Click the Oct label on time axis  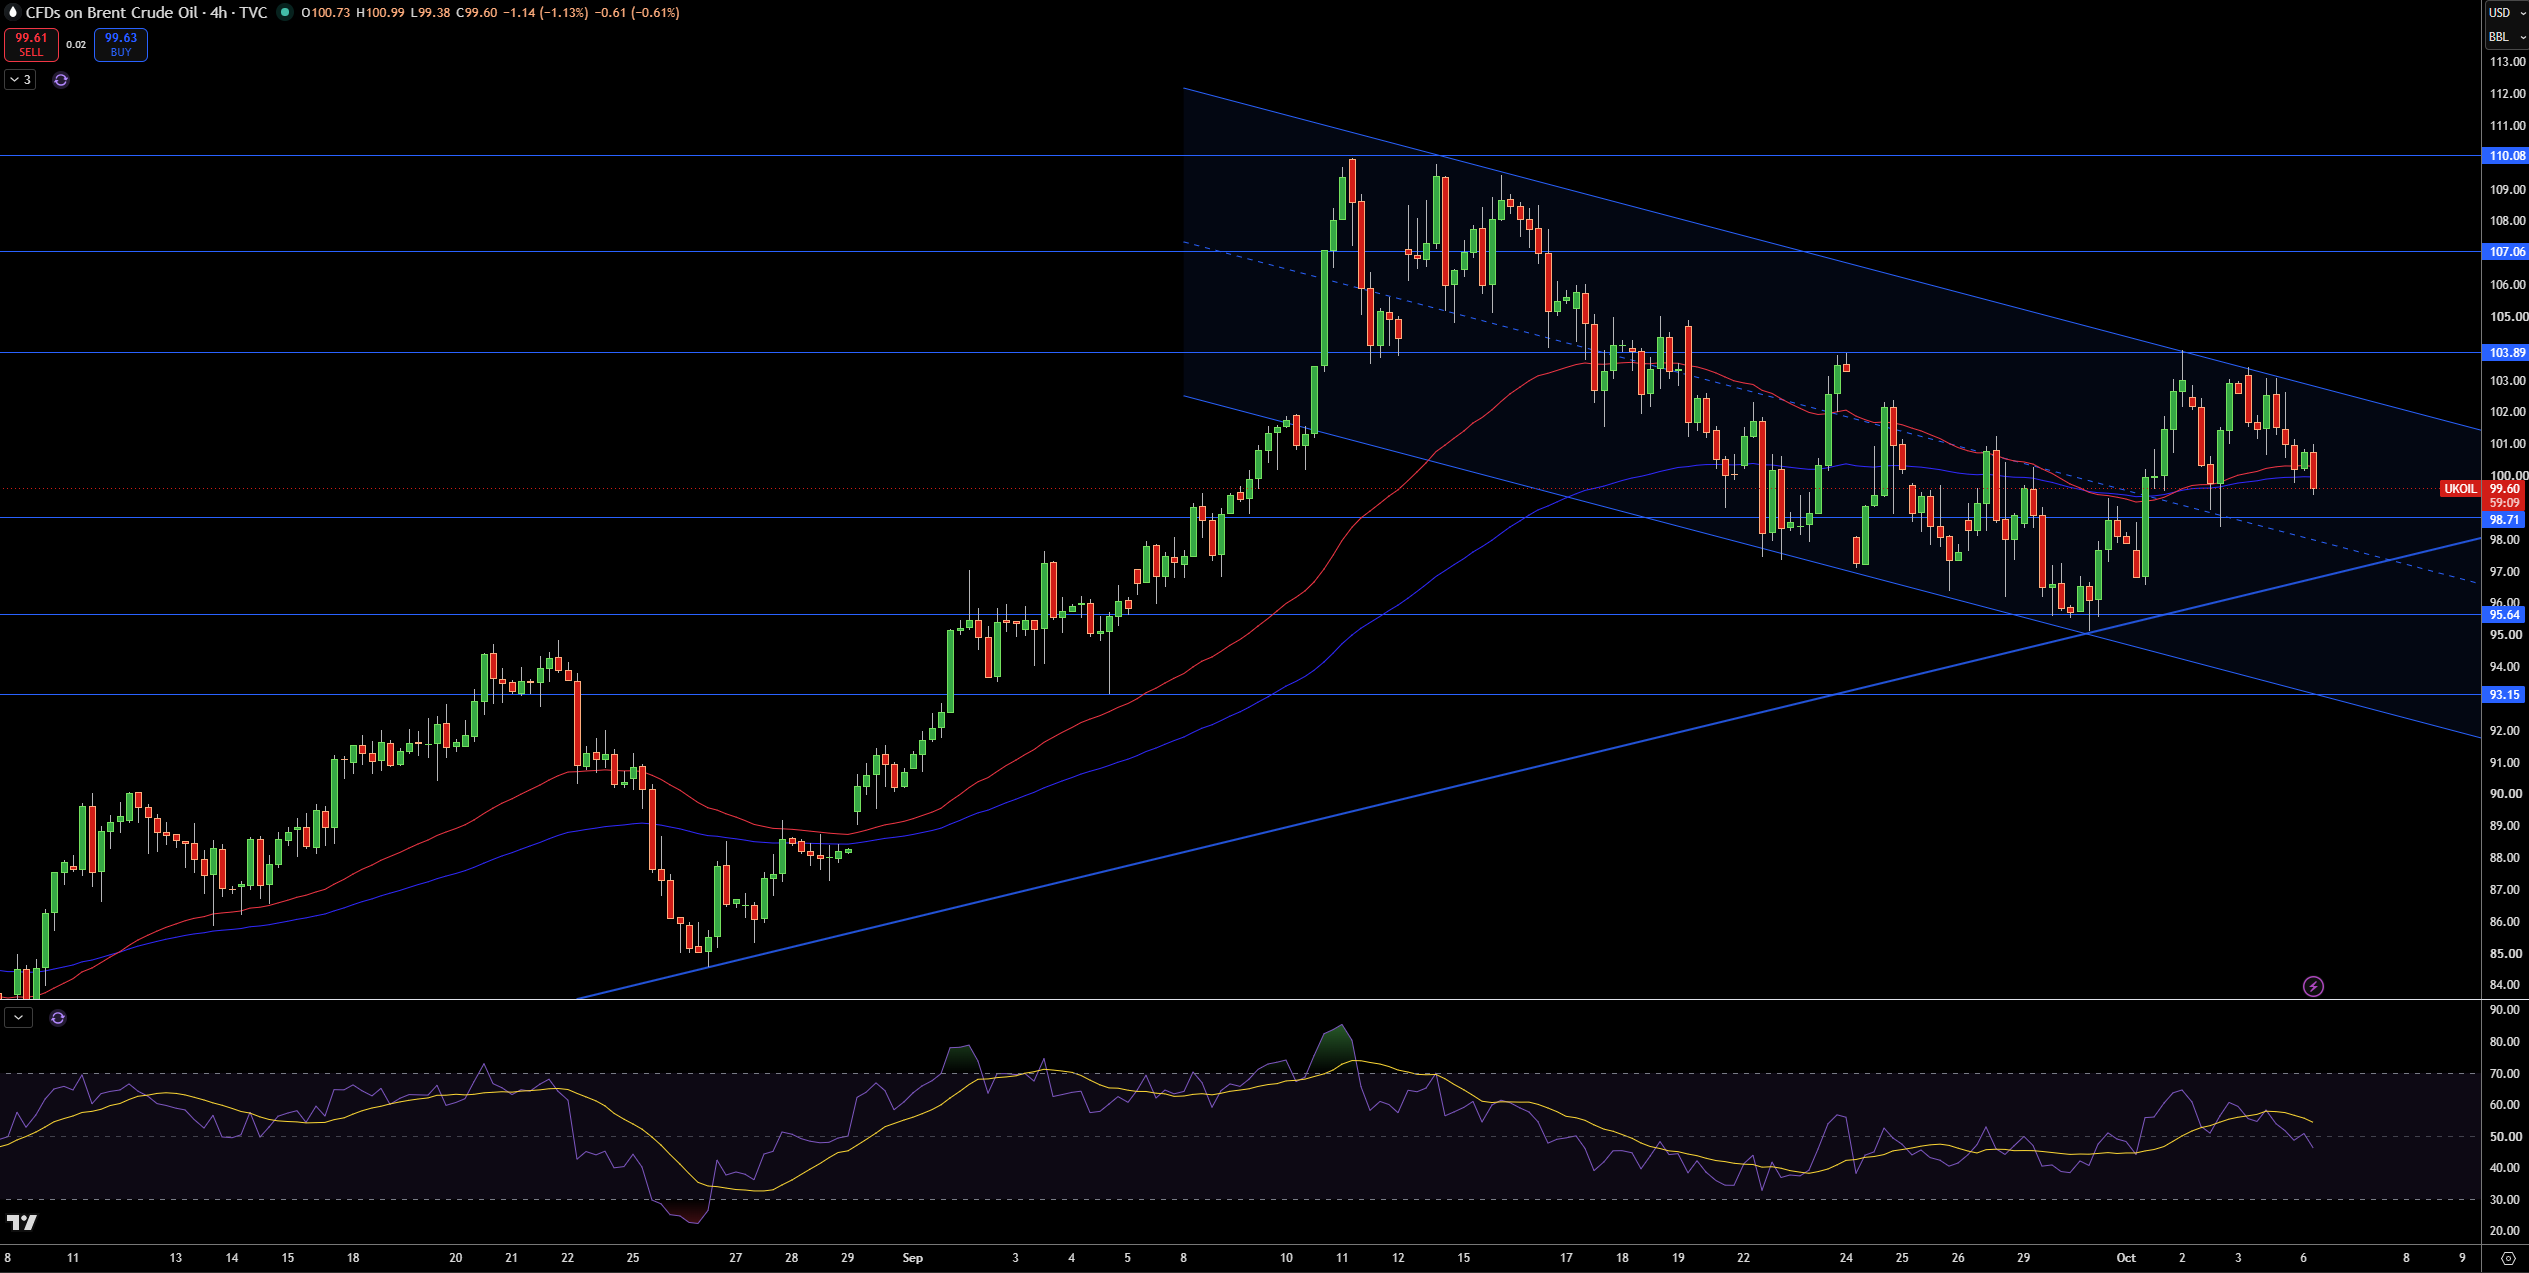click(2126, 1258)
